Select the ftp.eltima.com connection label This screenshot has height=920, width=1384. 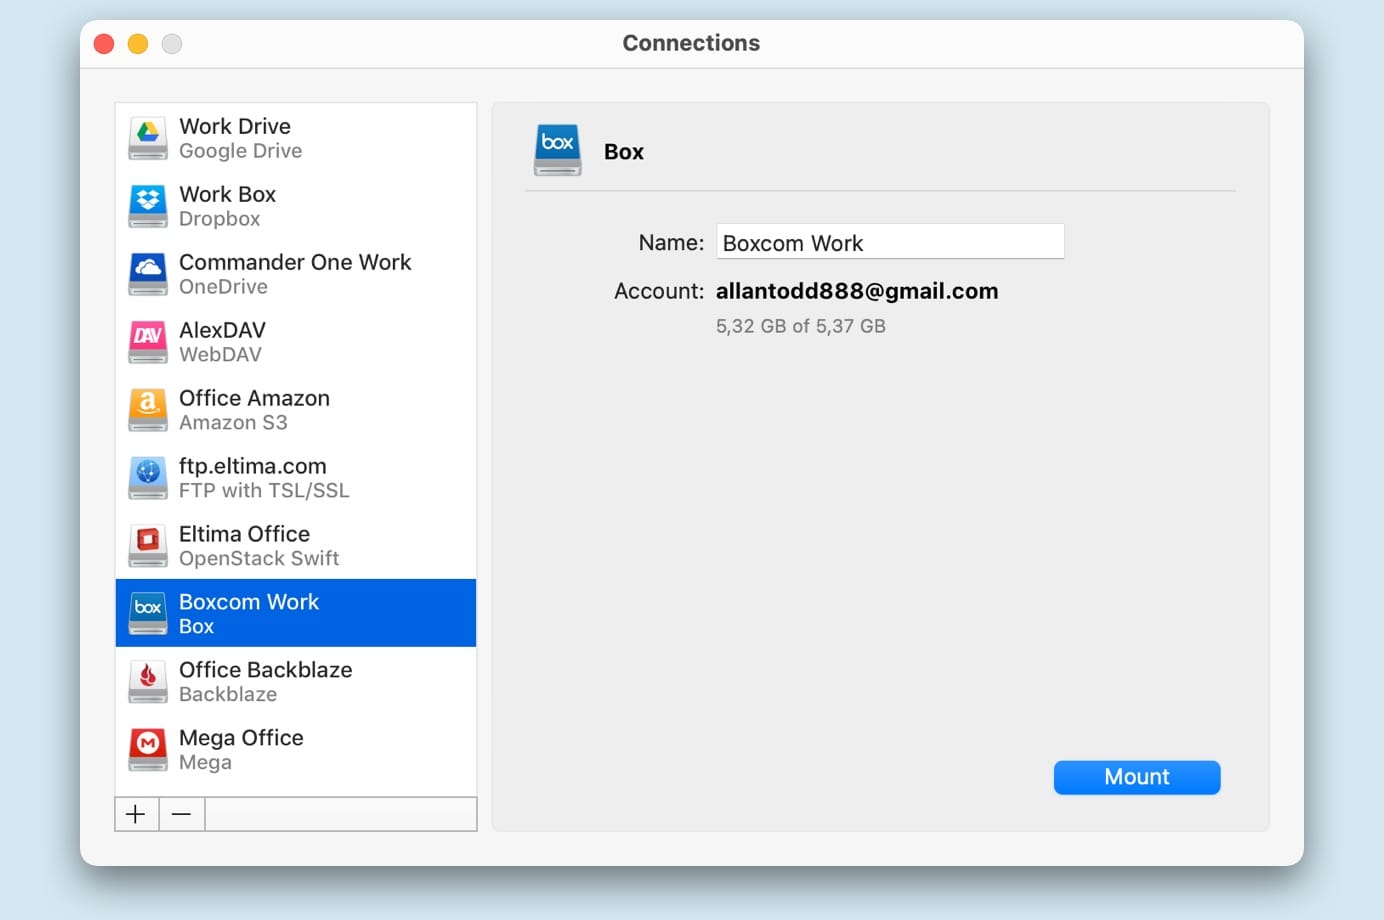[253, 466]
